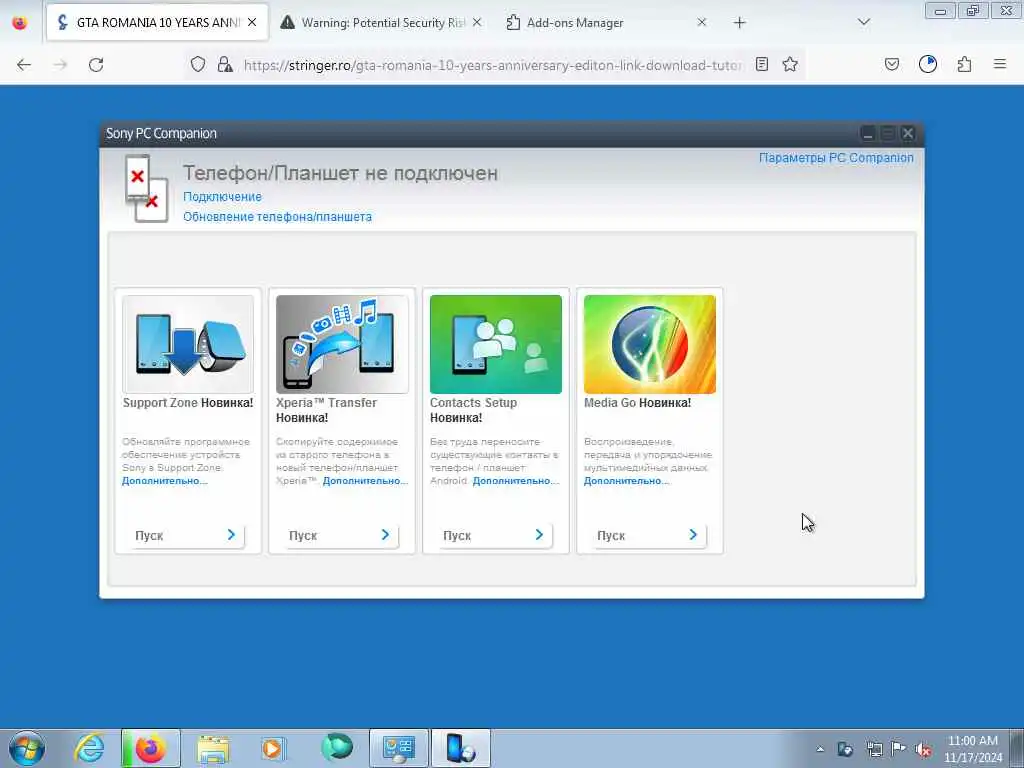Click the disconnected phone/tablet status icon
Screen dimensions: 1024x768
pos(145,188)
